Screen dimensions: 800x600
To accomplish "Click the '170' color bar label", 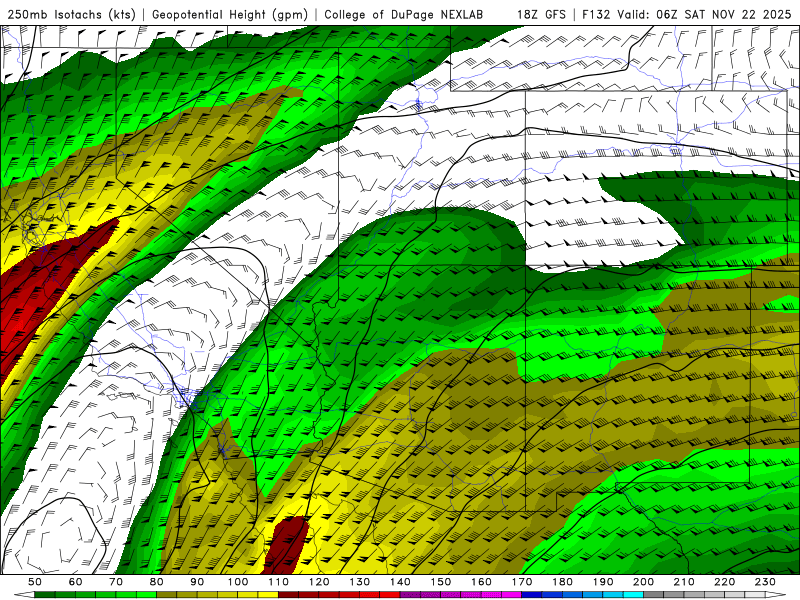I will (x=521, y=582).
